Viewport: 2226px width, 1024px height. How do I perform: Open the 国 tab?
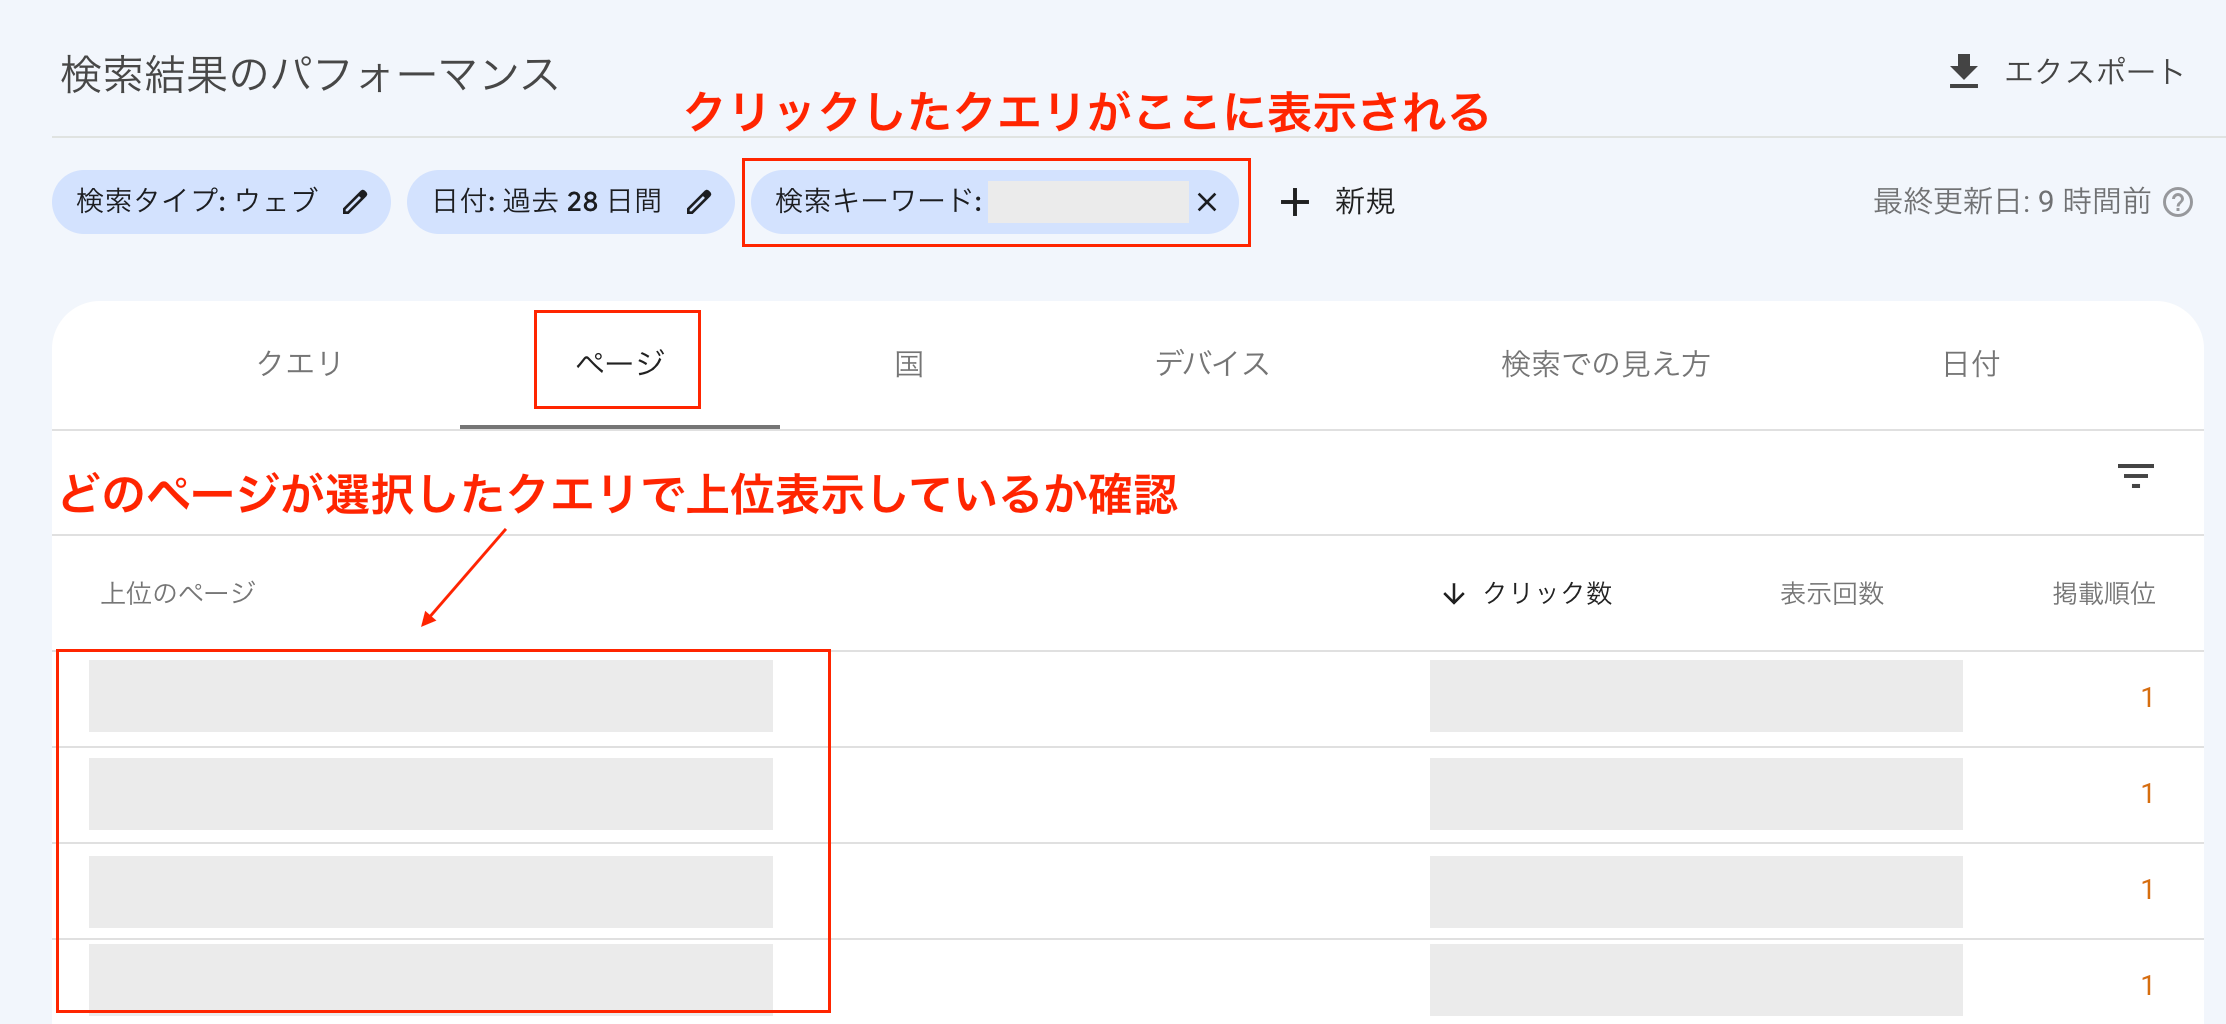(x=909, y=363)
